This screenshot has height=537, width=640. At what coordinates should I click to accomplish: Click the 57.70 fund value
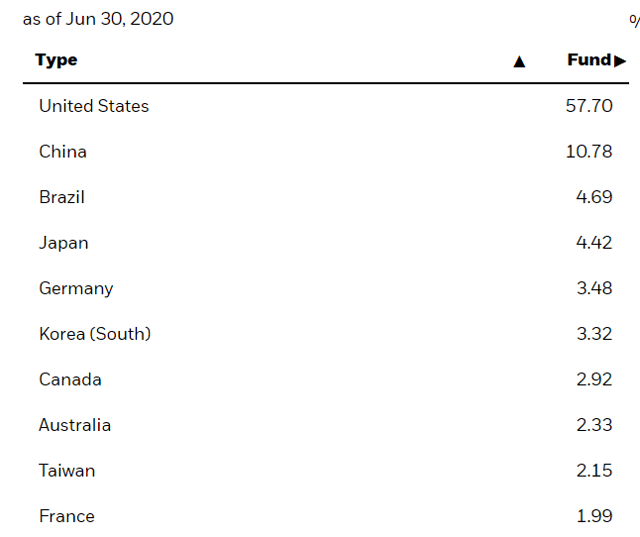[589, 106]
